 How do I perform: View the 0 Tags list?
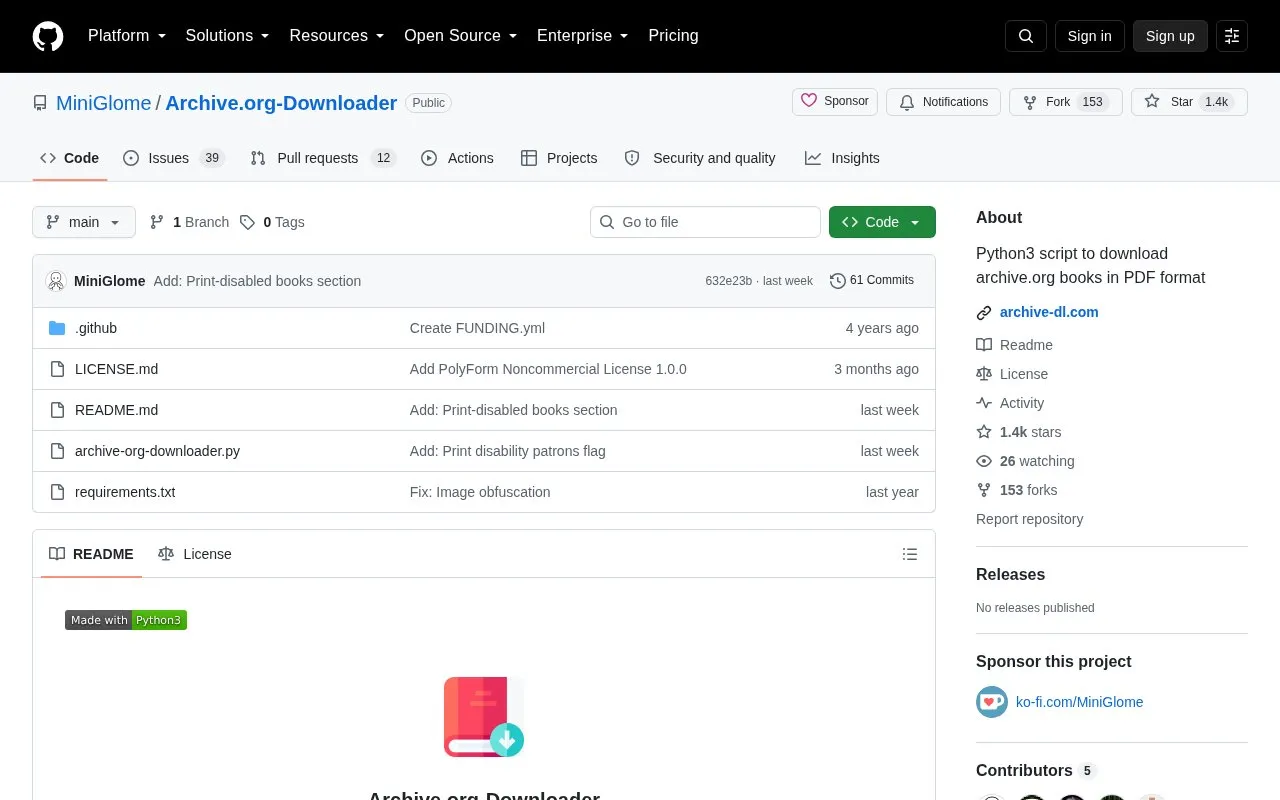pos(272,222)
